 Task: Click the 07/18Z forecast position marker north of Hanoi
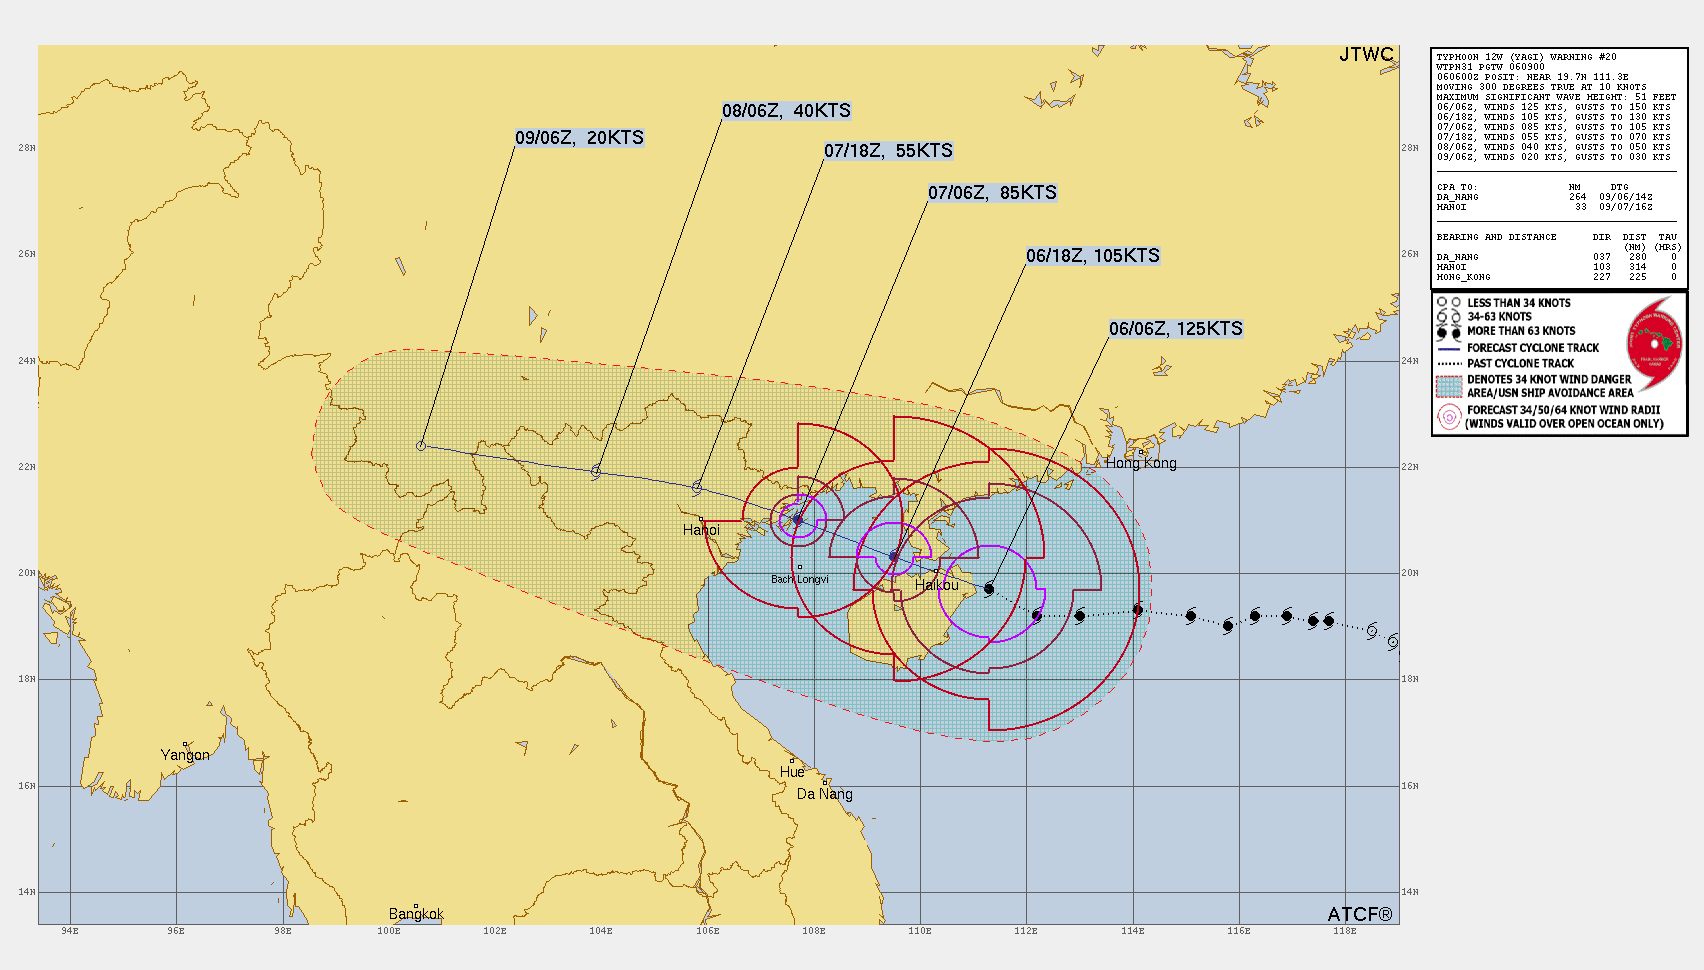(x=697, y=488)
